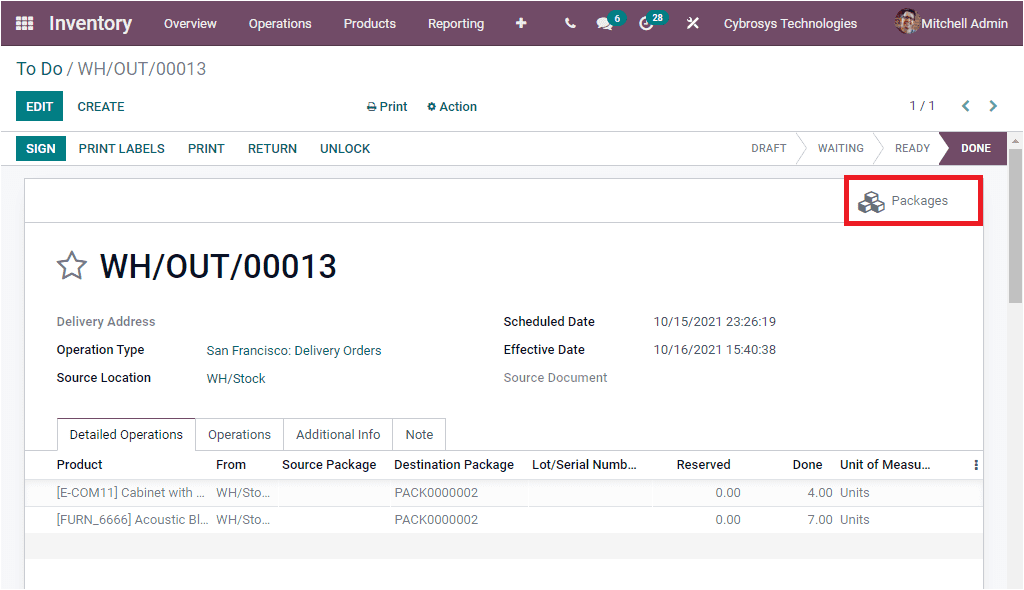Screen dimensions: 1024x590
Task: Switch to the Operations tab
Action: pos(239,434)
